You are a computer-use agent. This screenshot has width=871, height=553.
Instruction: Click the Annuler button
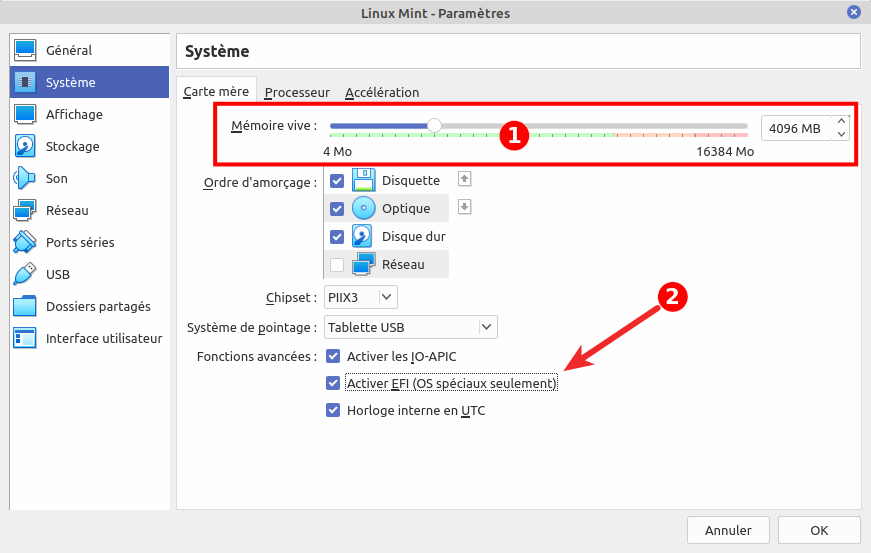point(728,530)
